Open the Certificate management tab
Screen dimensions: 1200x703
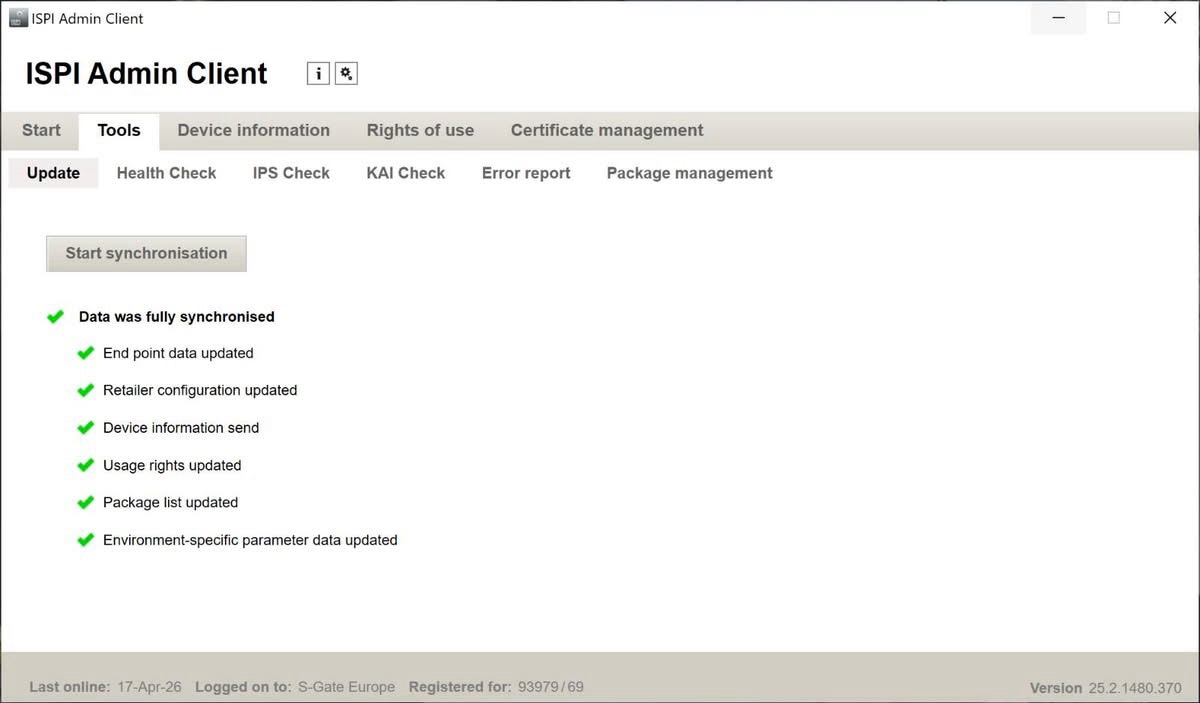pyautogui.click(x=606, y=130)
